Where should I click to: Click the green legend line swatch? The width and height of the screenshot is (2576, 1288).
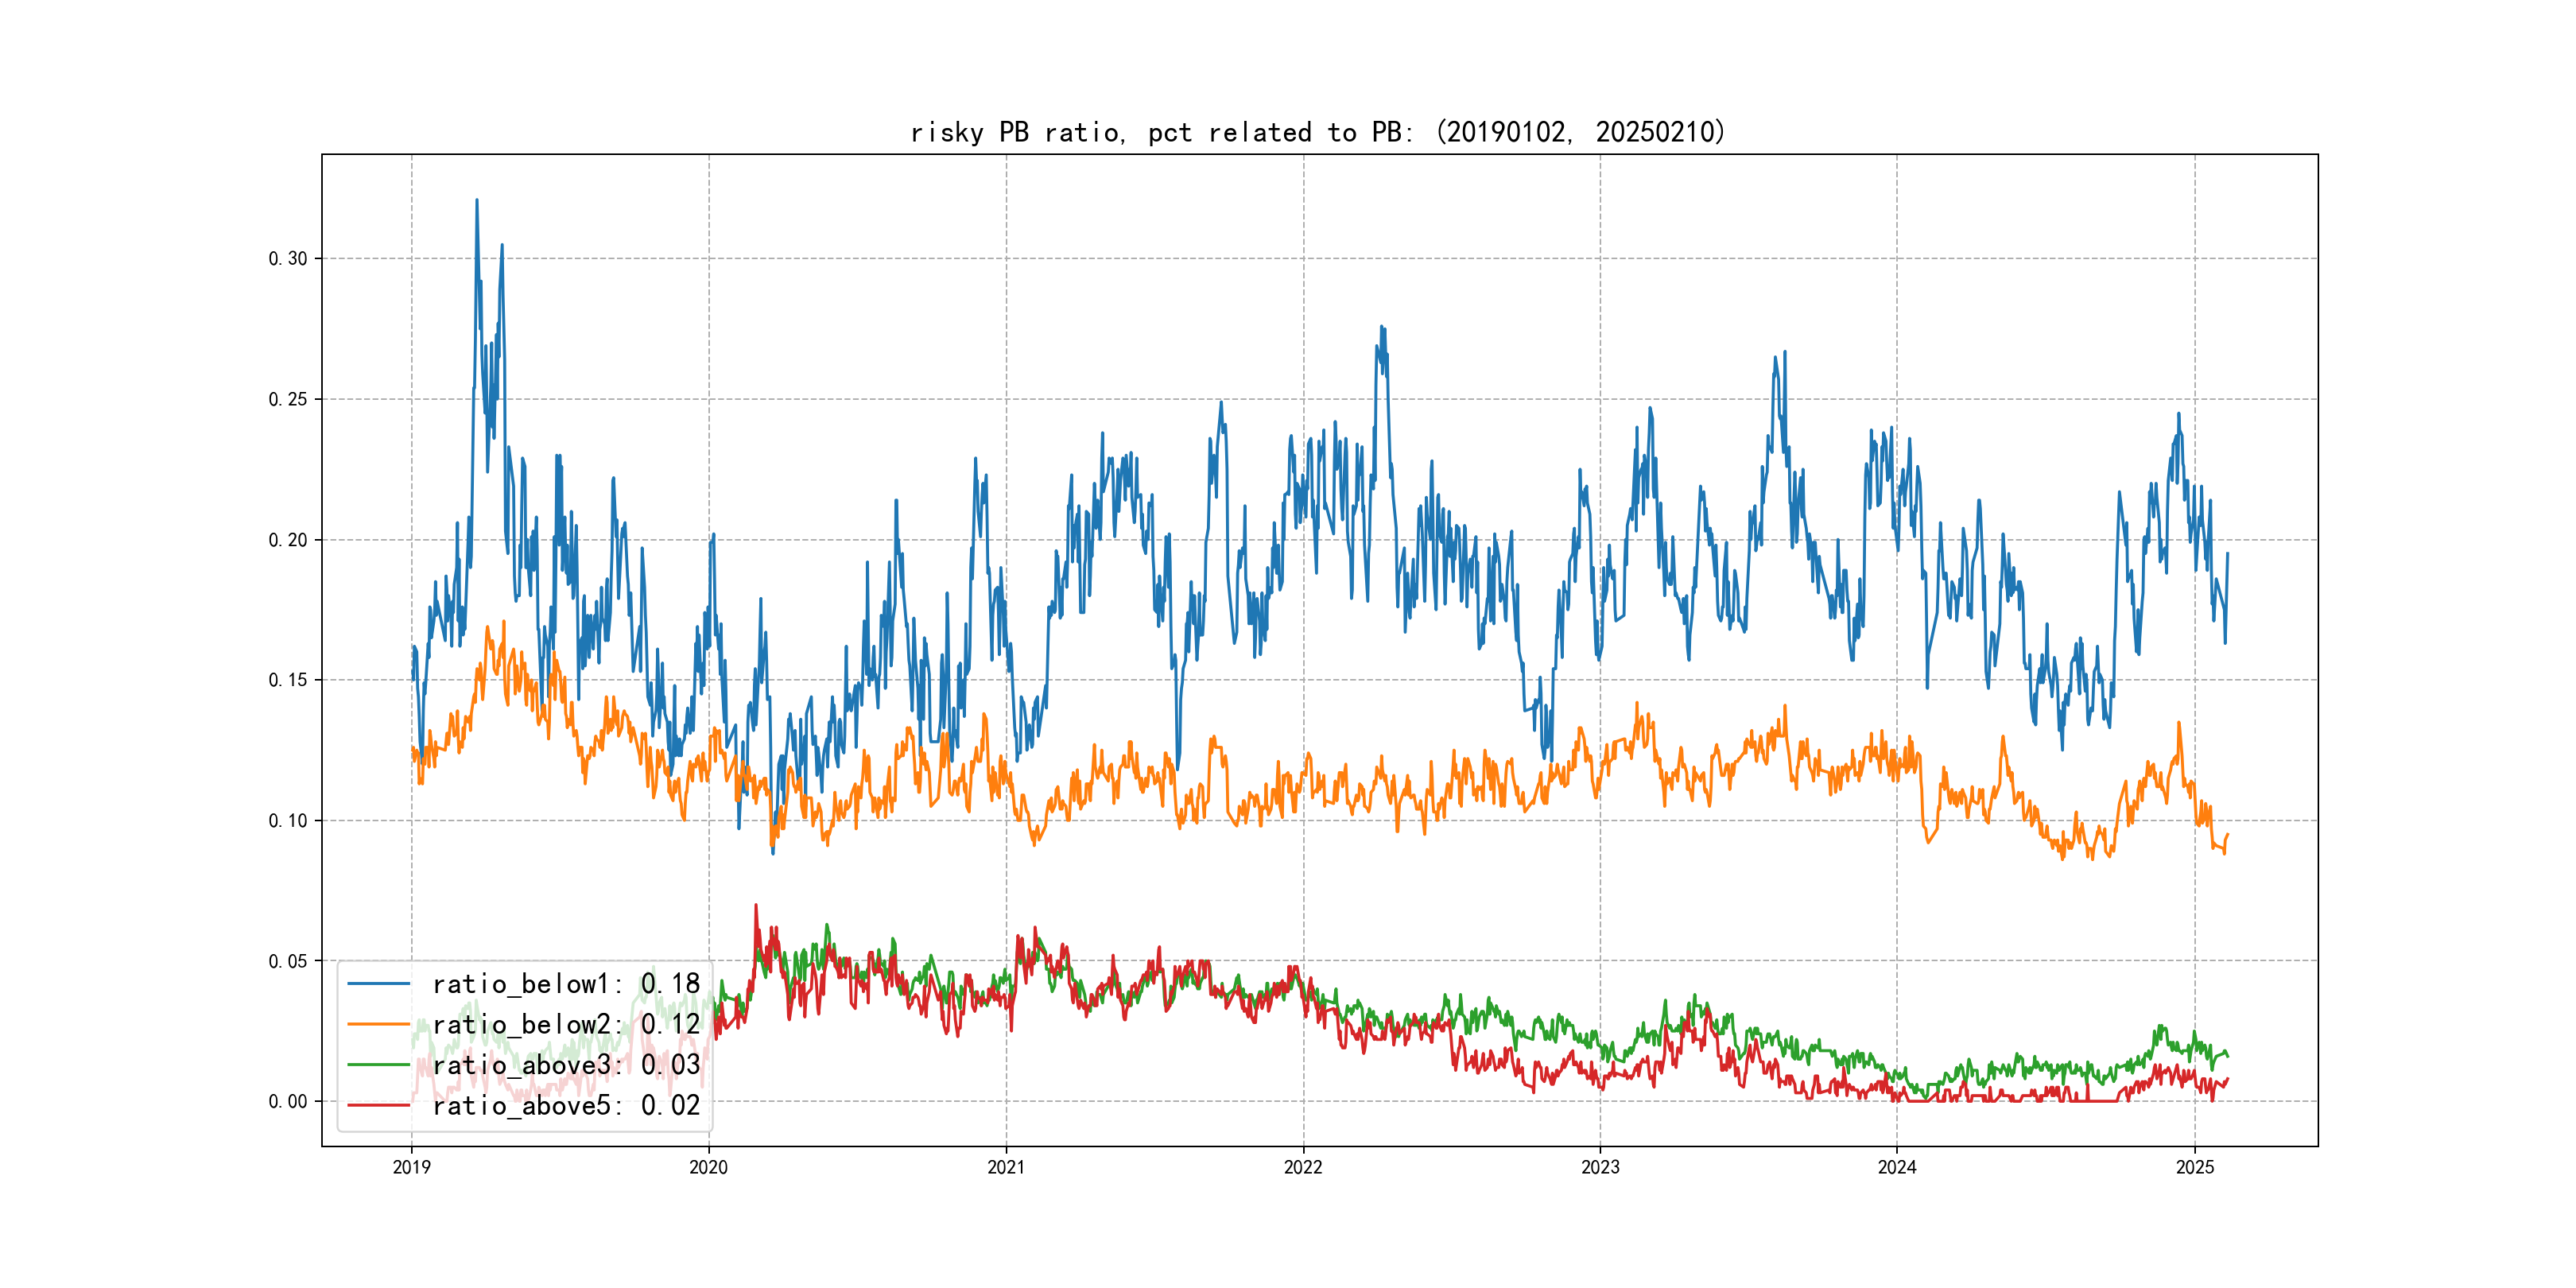(x=378, y=1065)
